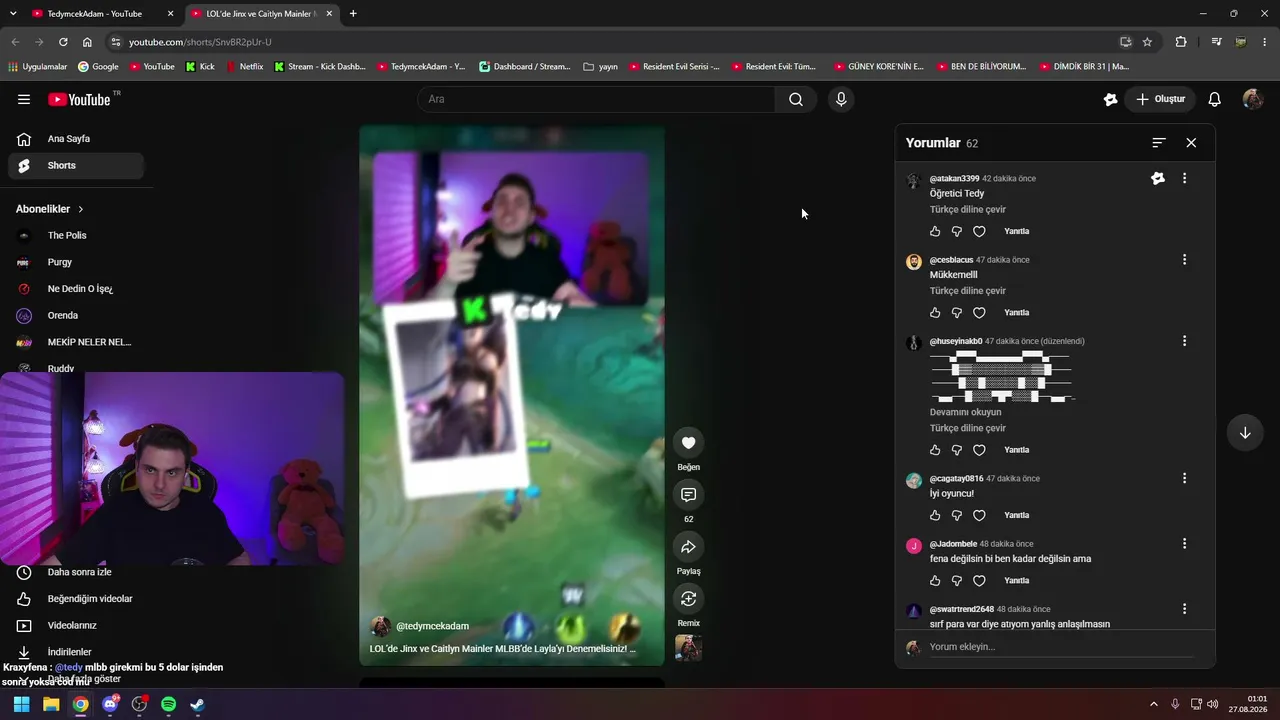Click Oluştur create button
The height and width of the screenshot is (720, 1280).
(1160, 99)
